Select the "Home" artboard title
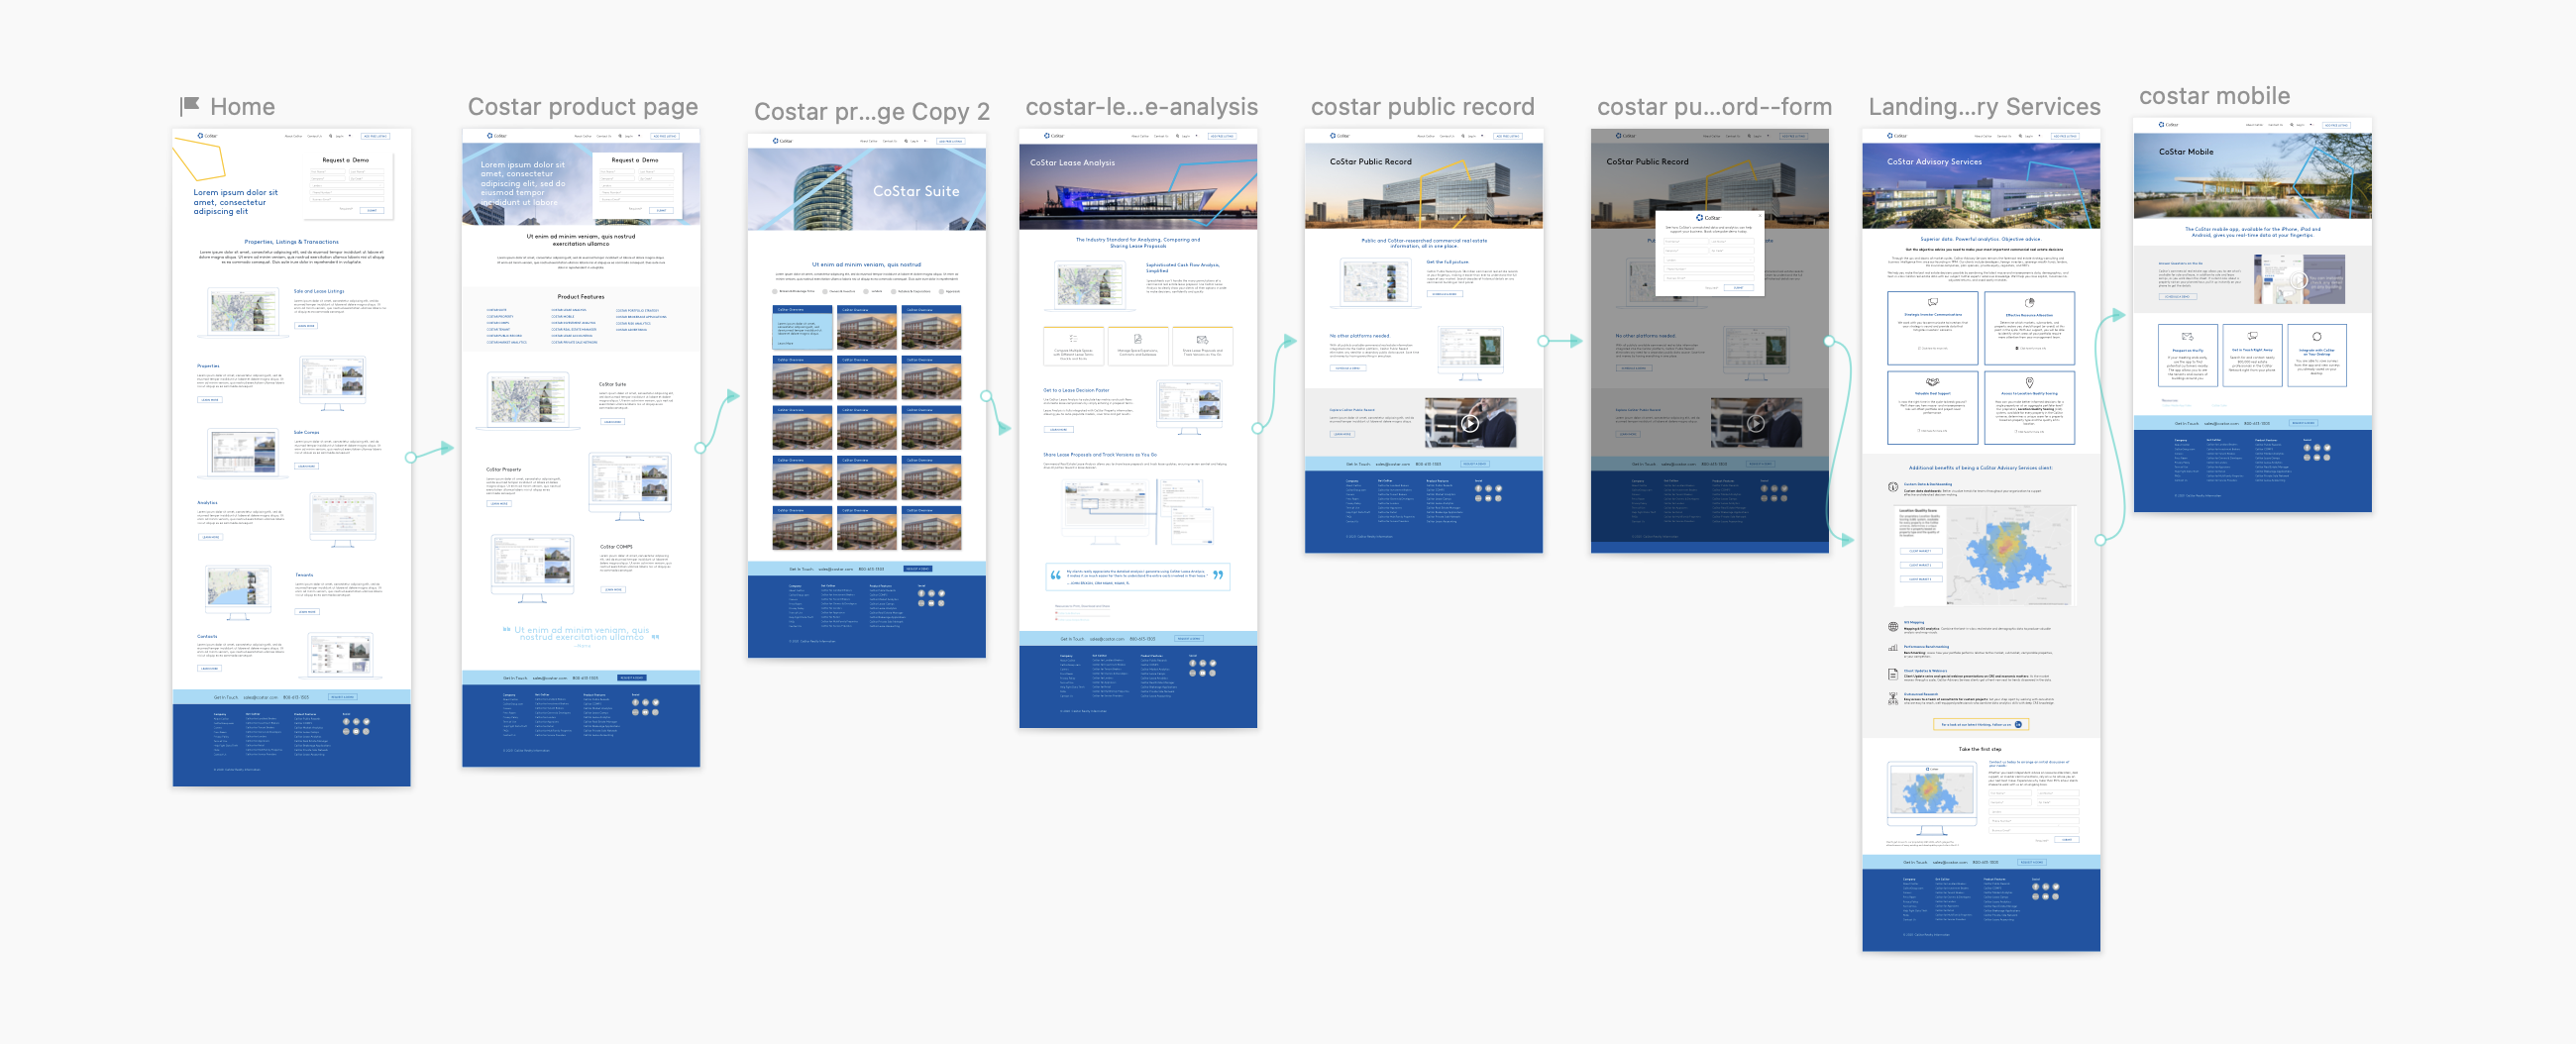 point(242,106)
